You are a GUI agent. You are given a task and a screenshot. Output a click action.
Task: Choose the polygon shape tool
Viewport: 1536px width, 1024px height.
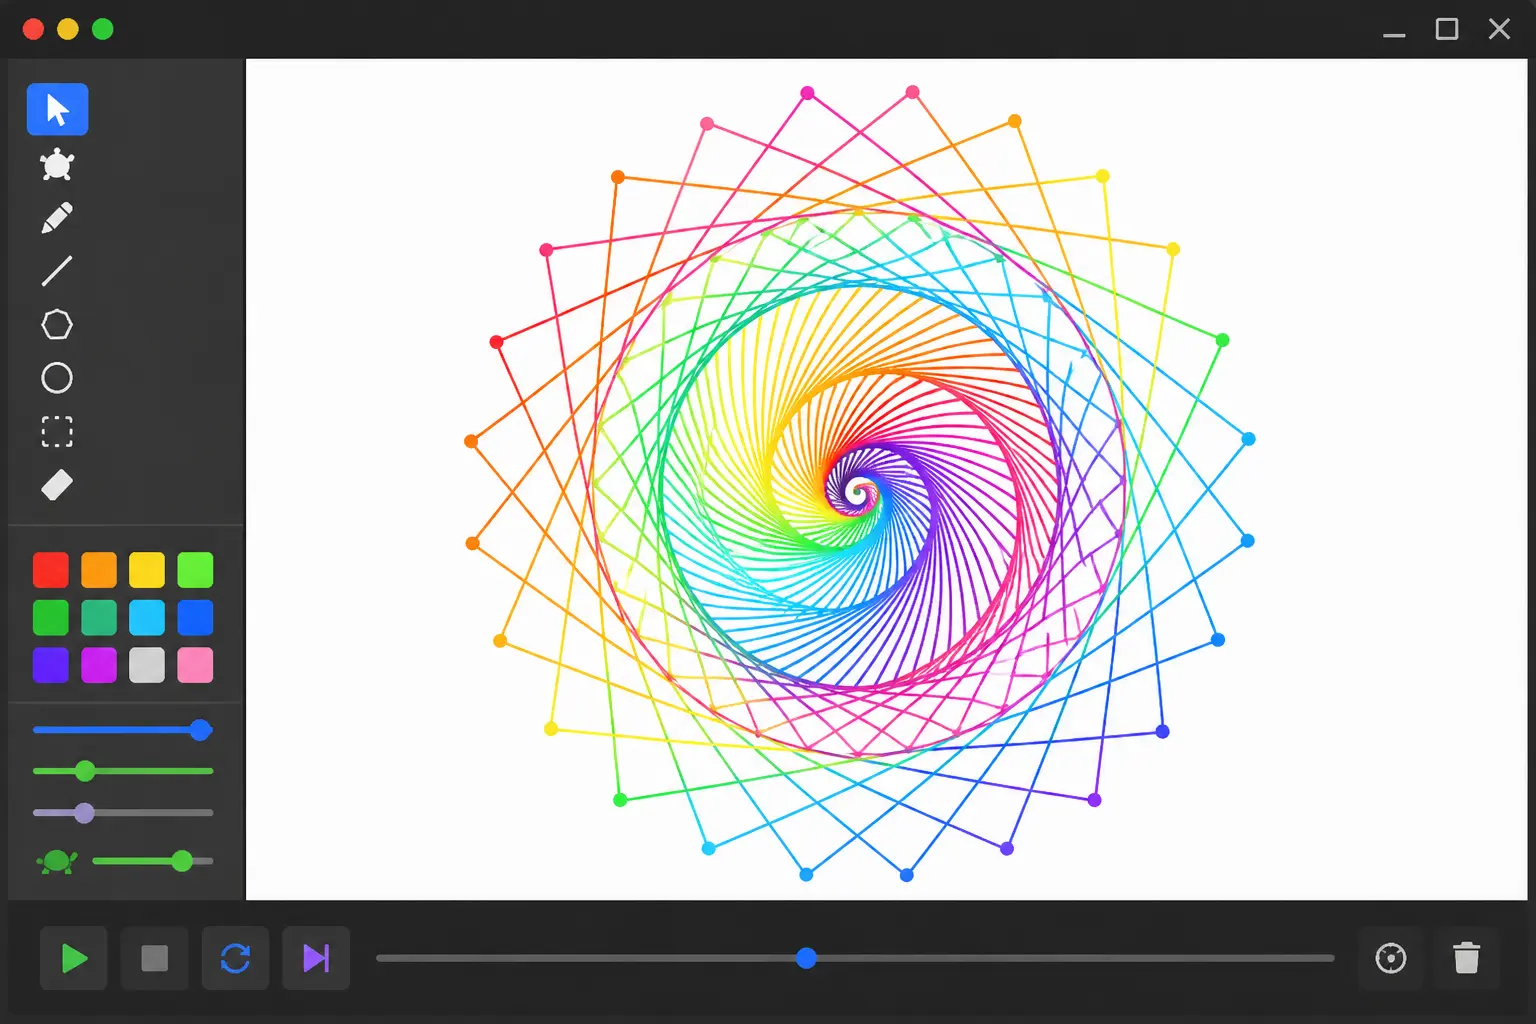tap(57, 325)
